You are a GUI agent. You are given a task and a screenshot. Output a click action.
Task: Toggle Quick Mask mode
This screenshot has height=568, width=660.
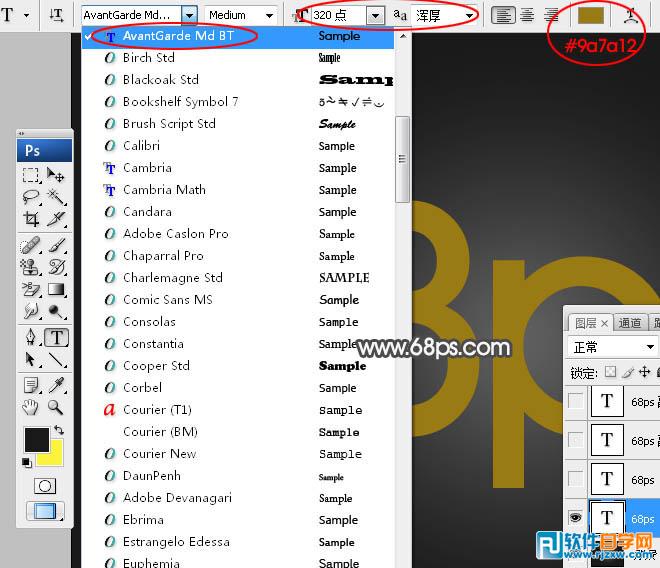click(x=45, y=486)
